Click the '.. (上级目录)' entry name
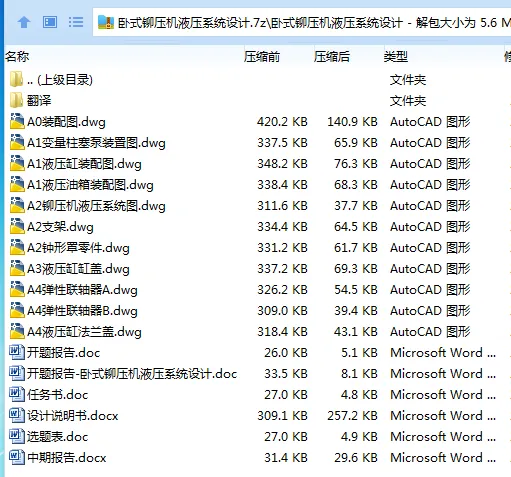The width and height of the screenshot is (511, 477). tap(60, 80)
